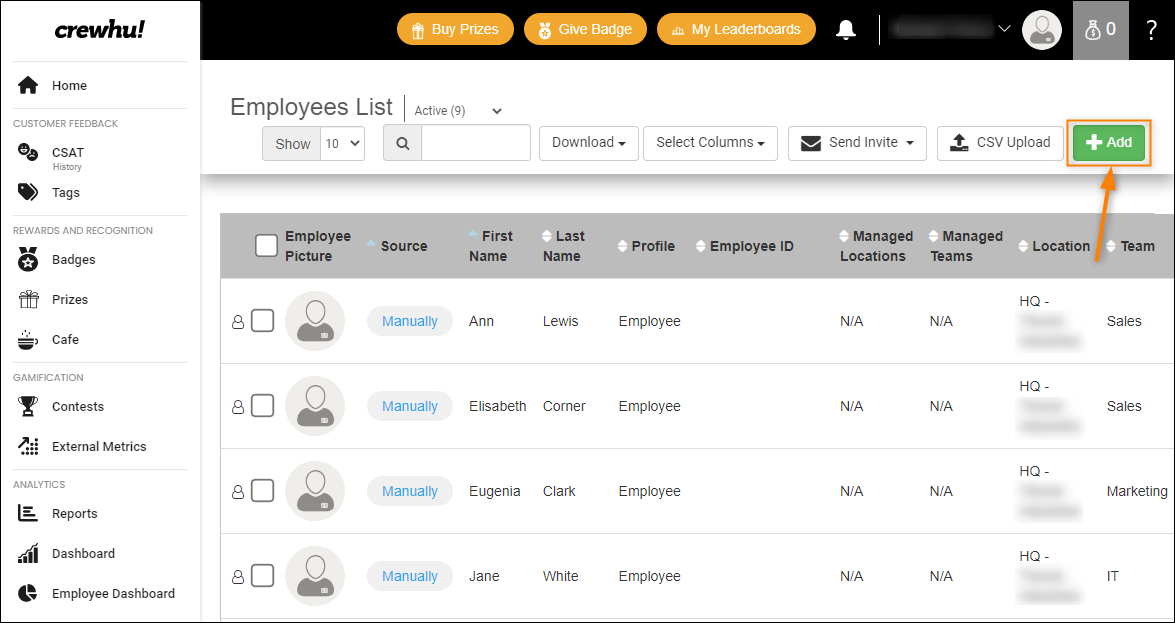This screenshot has width=1175, height=623.
Task: Sort by Managed Locations column
Action: click(876, 246)
